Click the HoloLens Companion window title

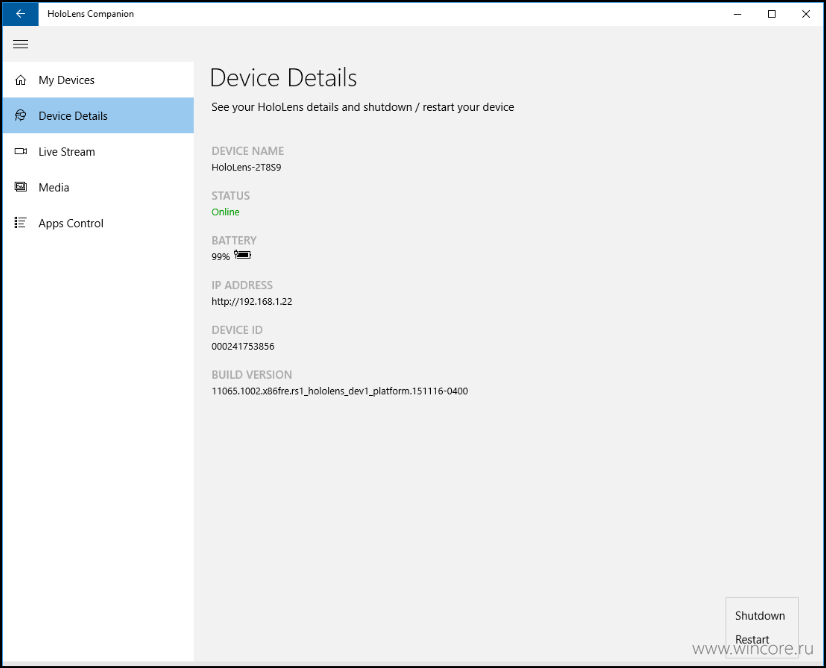pyautogui.click(x=91, y=14)
